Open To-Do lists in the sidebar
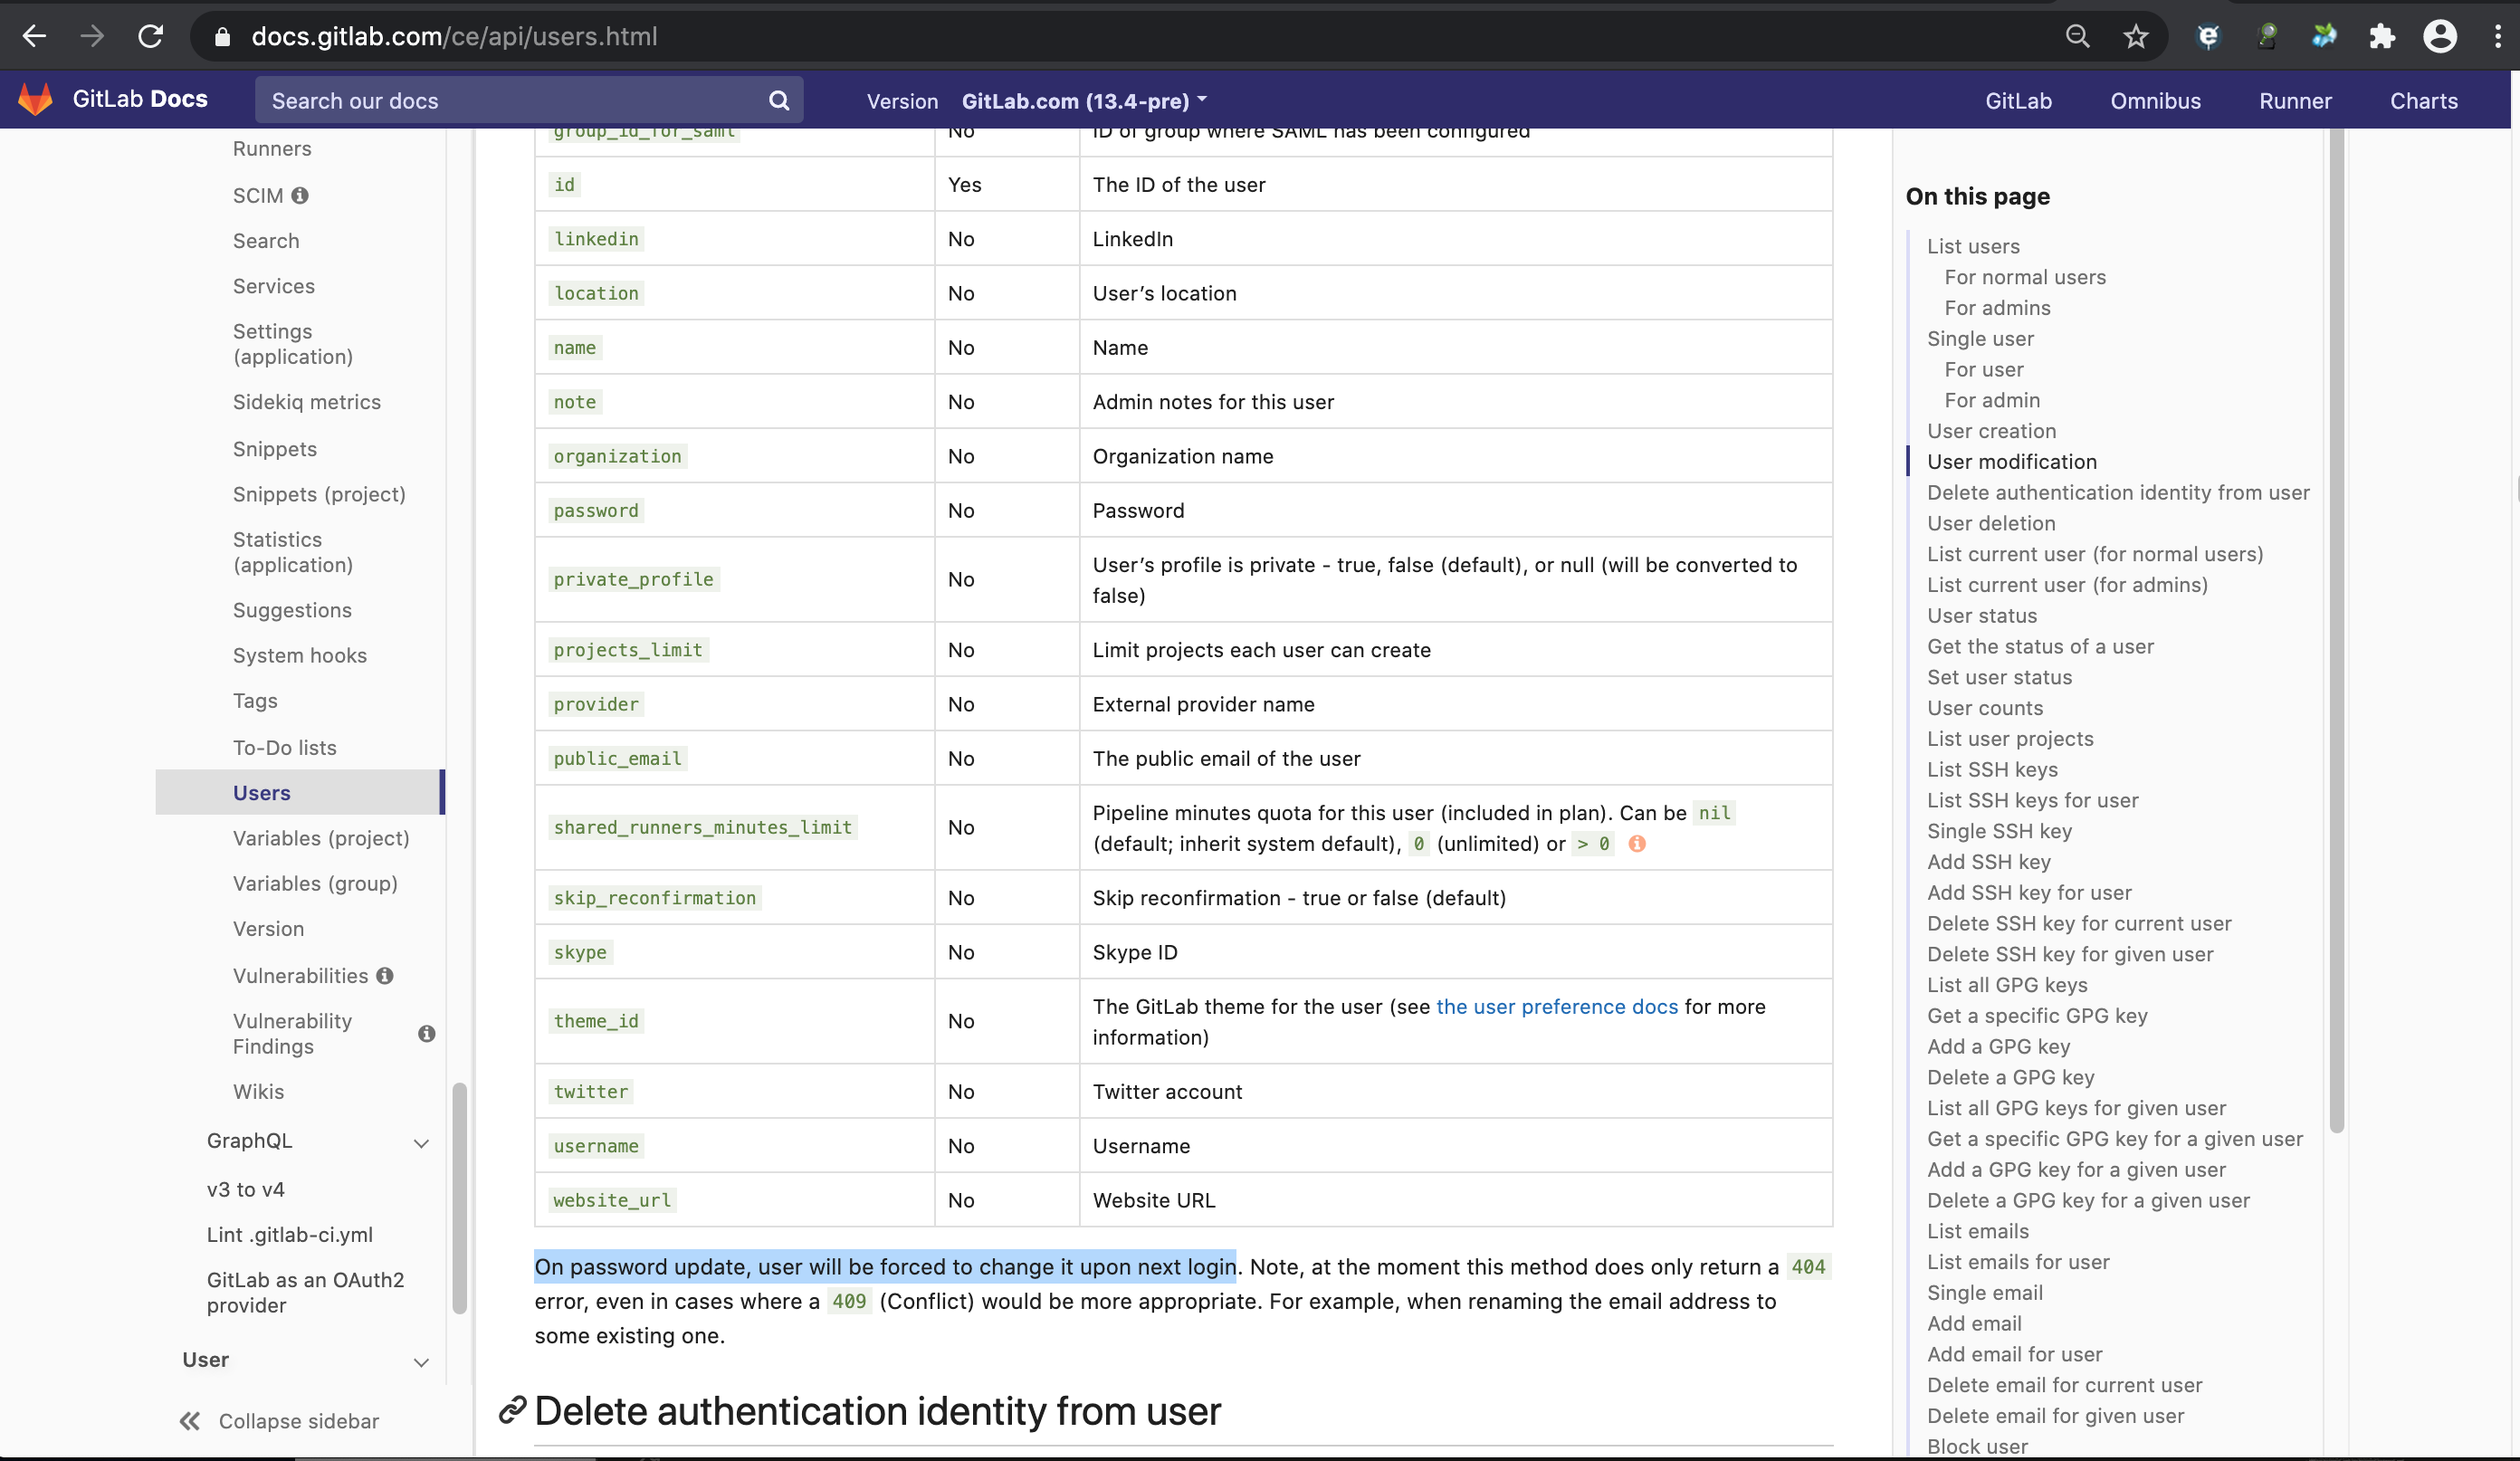Viewport: 2520px width, 1461px height. point(284,748)
